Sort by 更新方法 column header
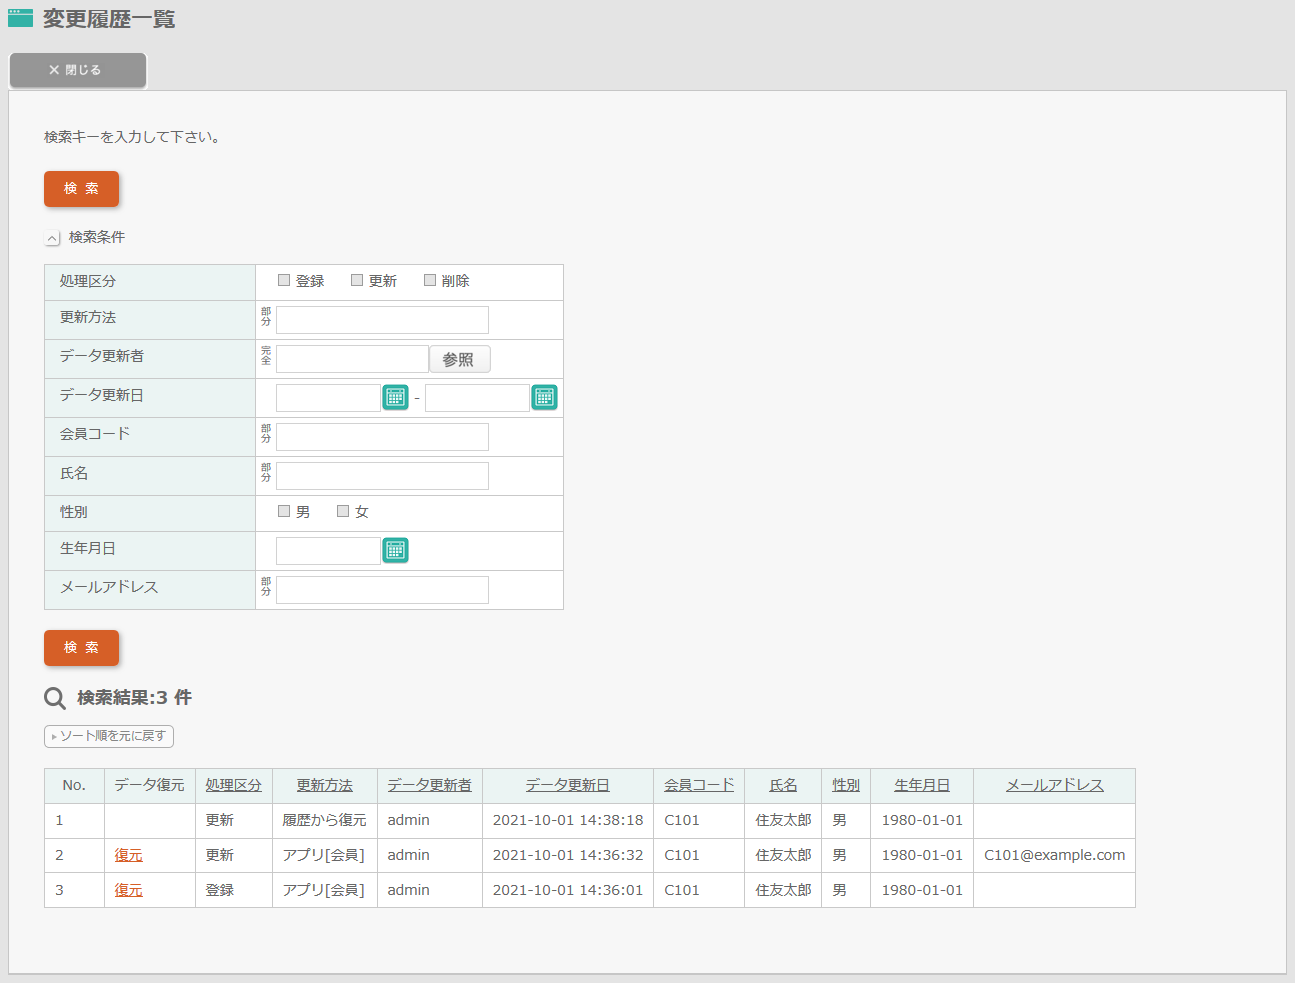This screenshot has height=983, width=1295. pos(325,785)
